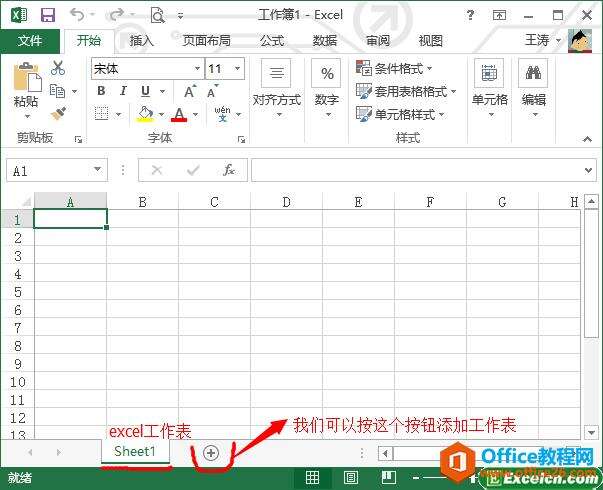This screenshot has height=490, width=603.
Task: Toggle Bold formatting
Action: tap(101, 91)
